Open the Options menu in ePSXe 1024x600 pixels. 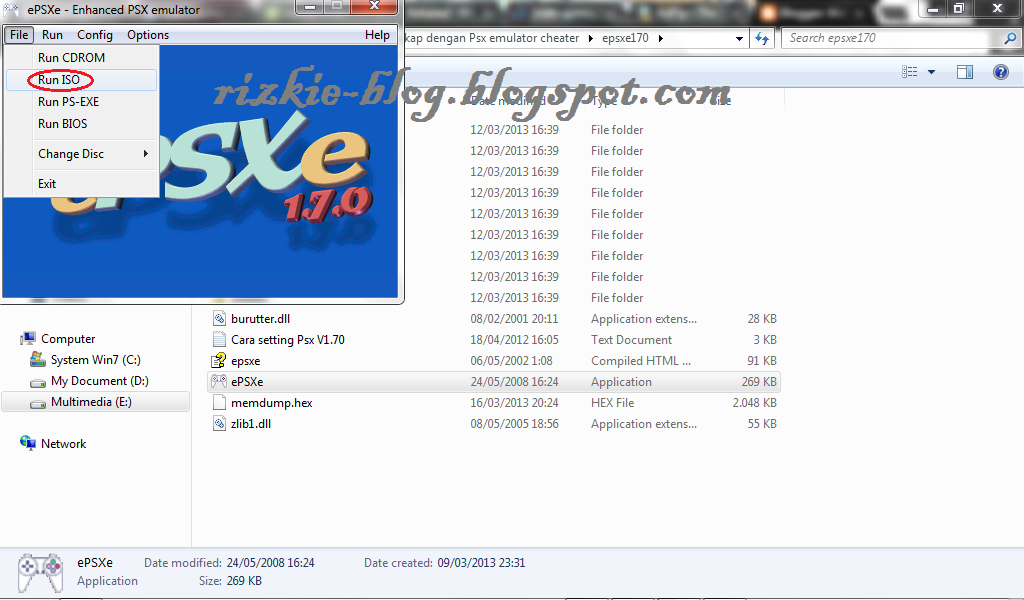click(x=148, y=35)
